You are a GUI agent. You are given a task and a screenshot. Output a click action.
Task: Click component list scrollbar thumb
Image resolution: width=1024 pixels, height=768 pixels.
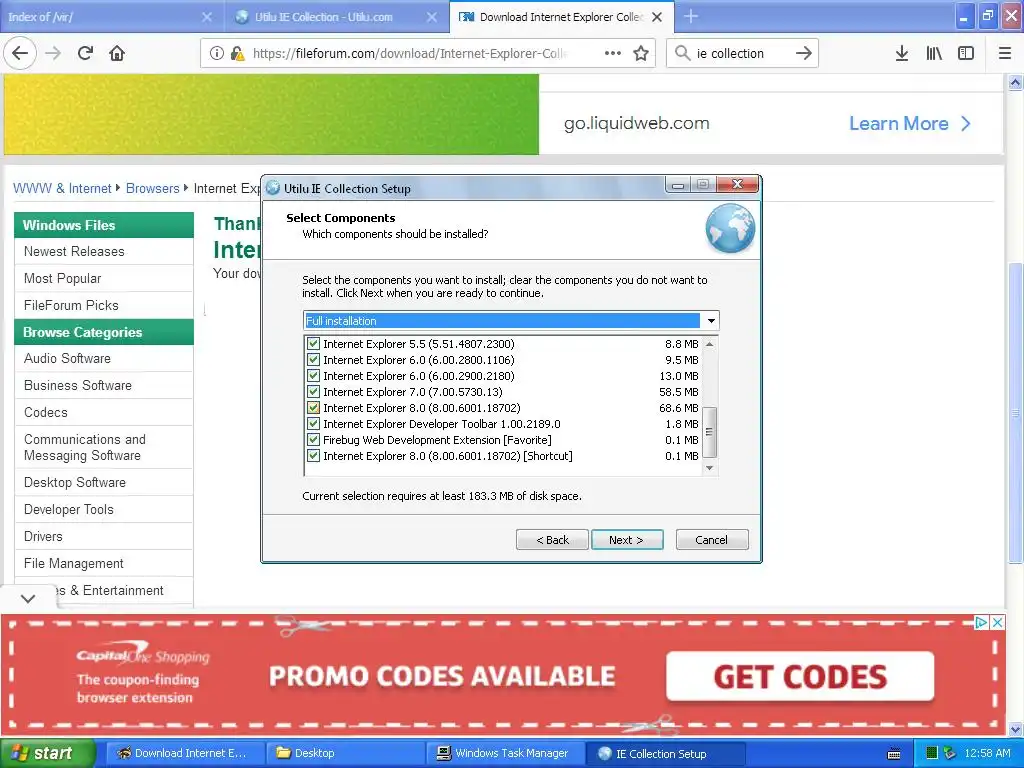709,432
